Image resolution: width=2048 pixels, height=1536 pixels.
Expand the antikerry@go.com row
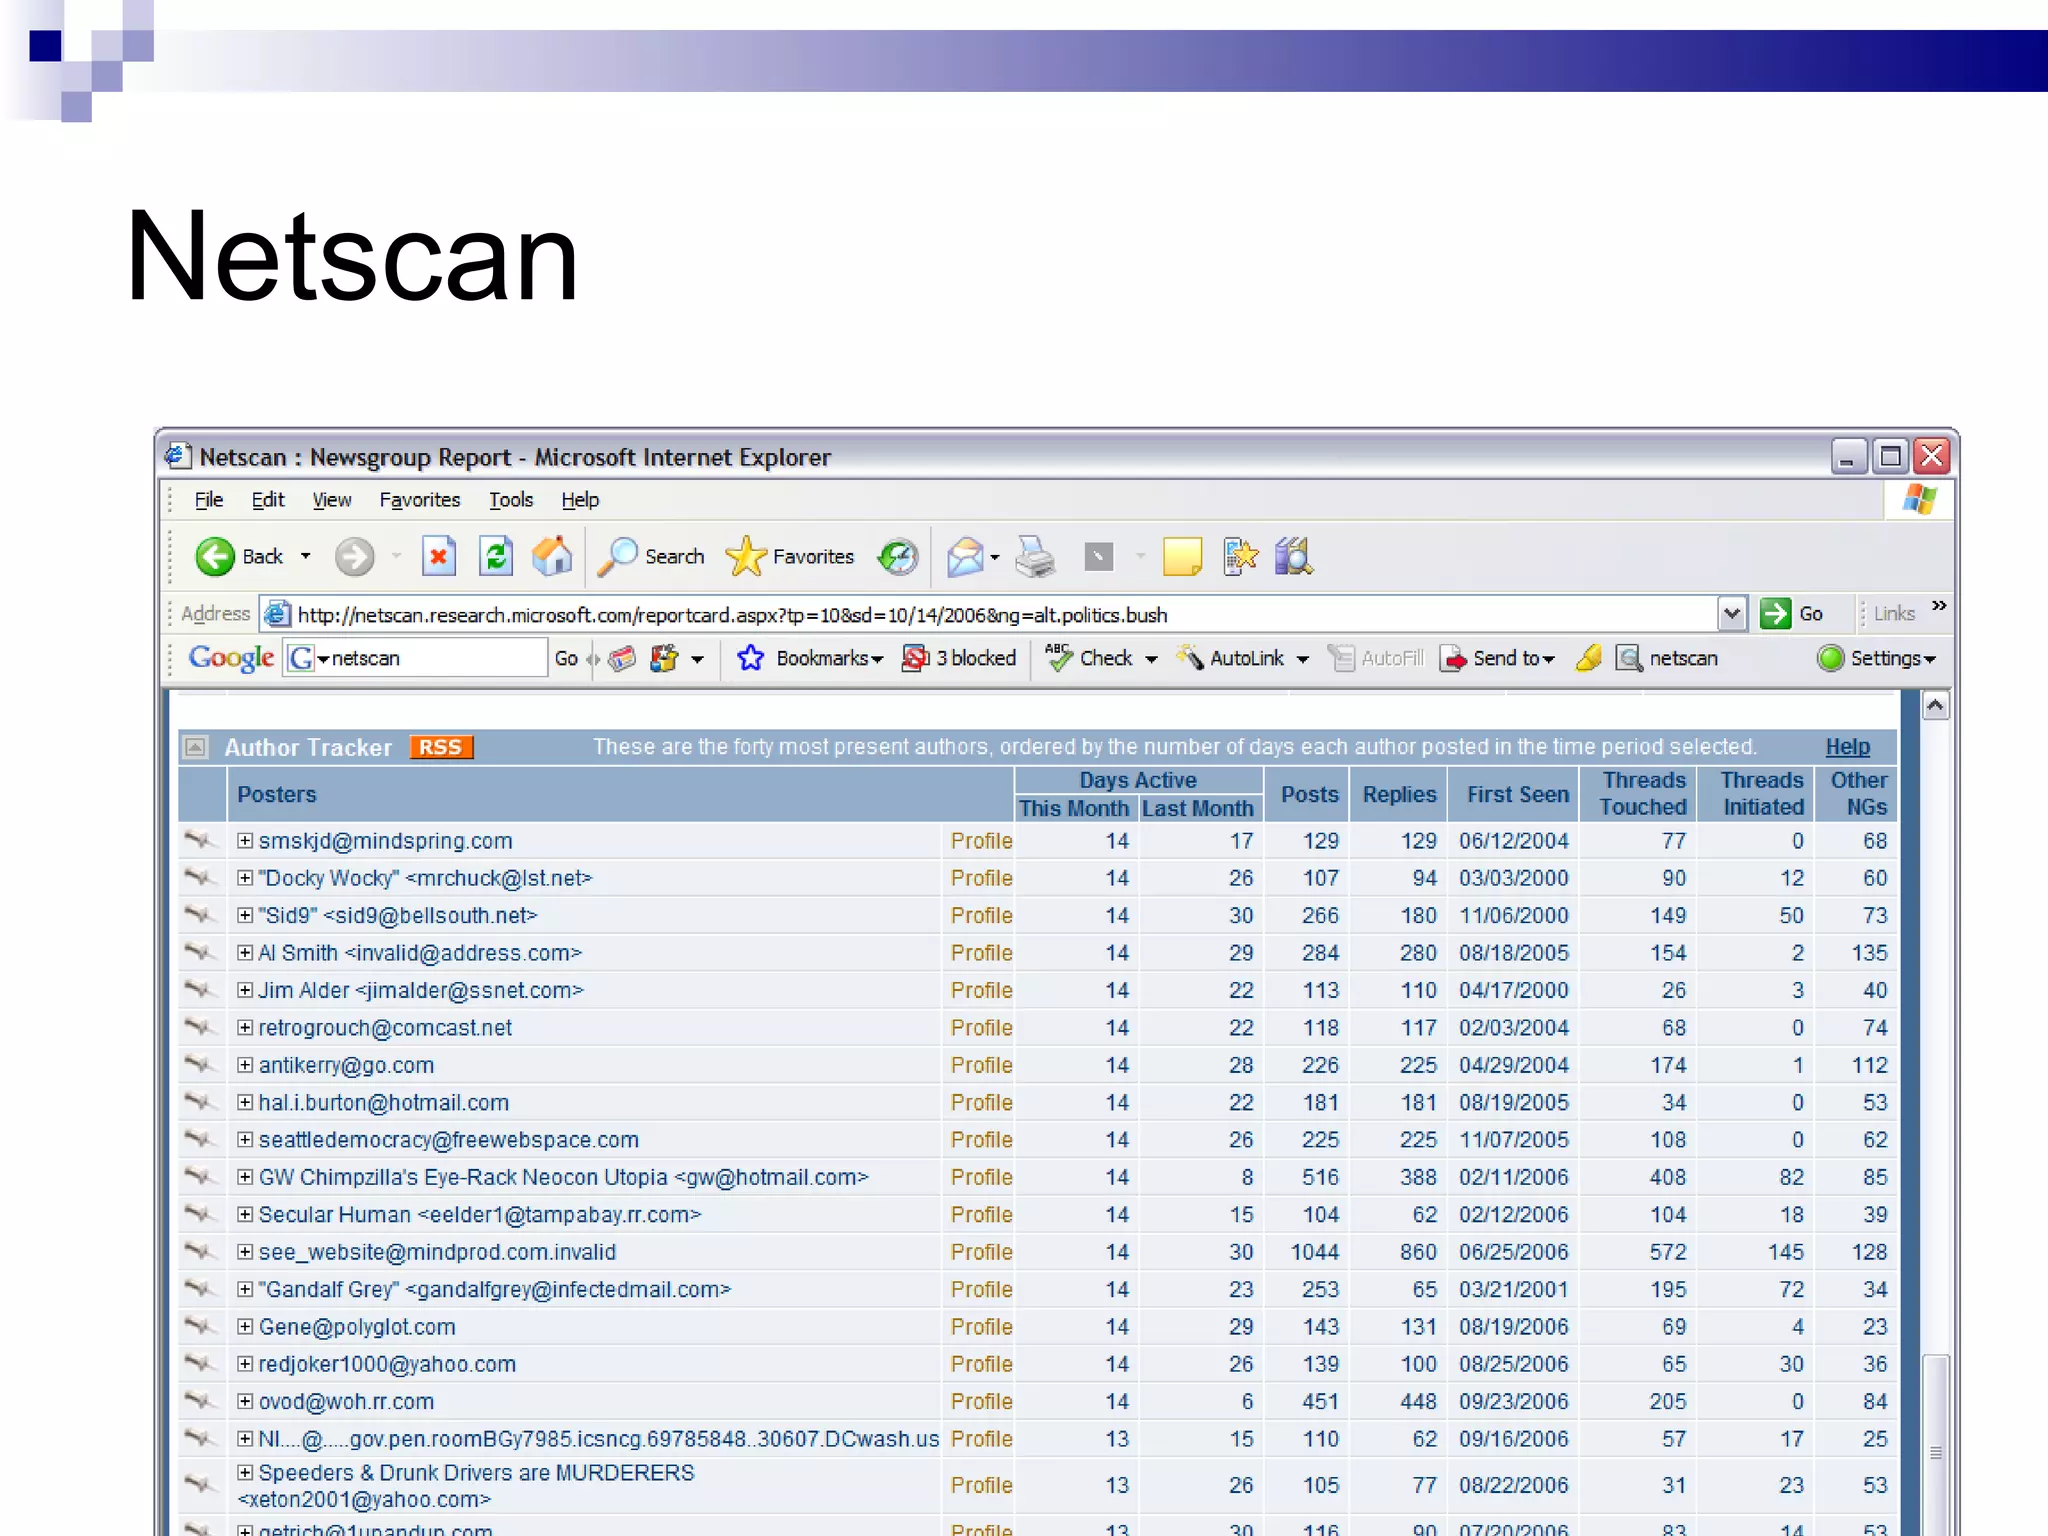pos(245,1065)
